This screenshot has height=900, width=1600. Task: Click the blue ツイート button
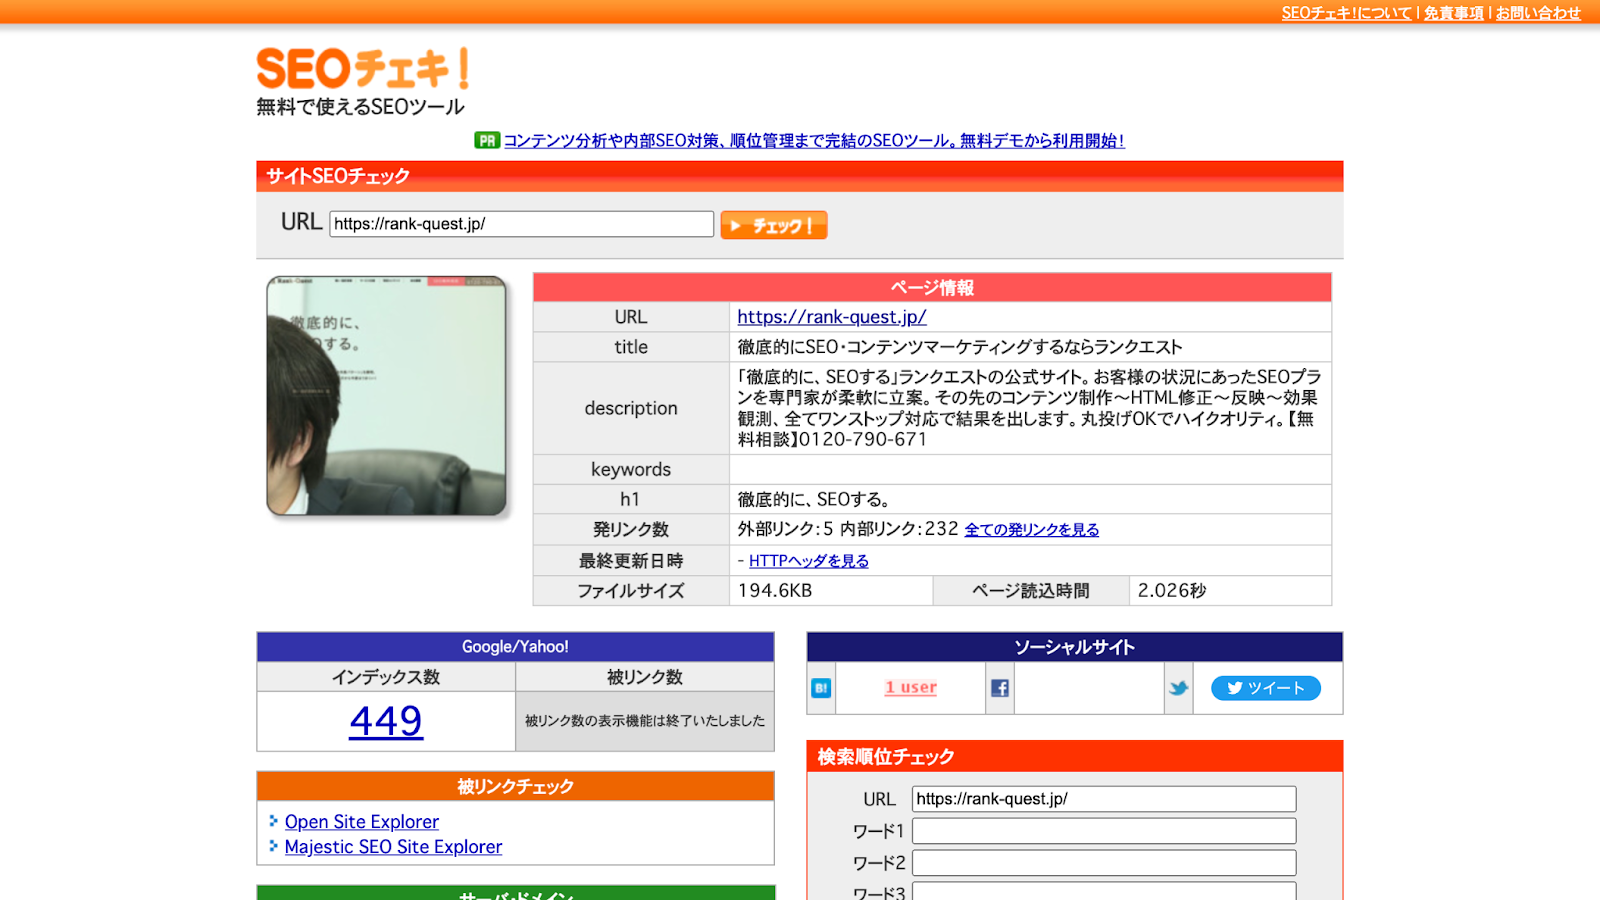pos(1266,688)
